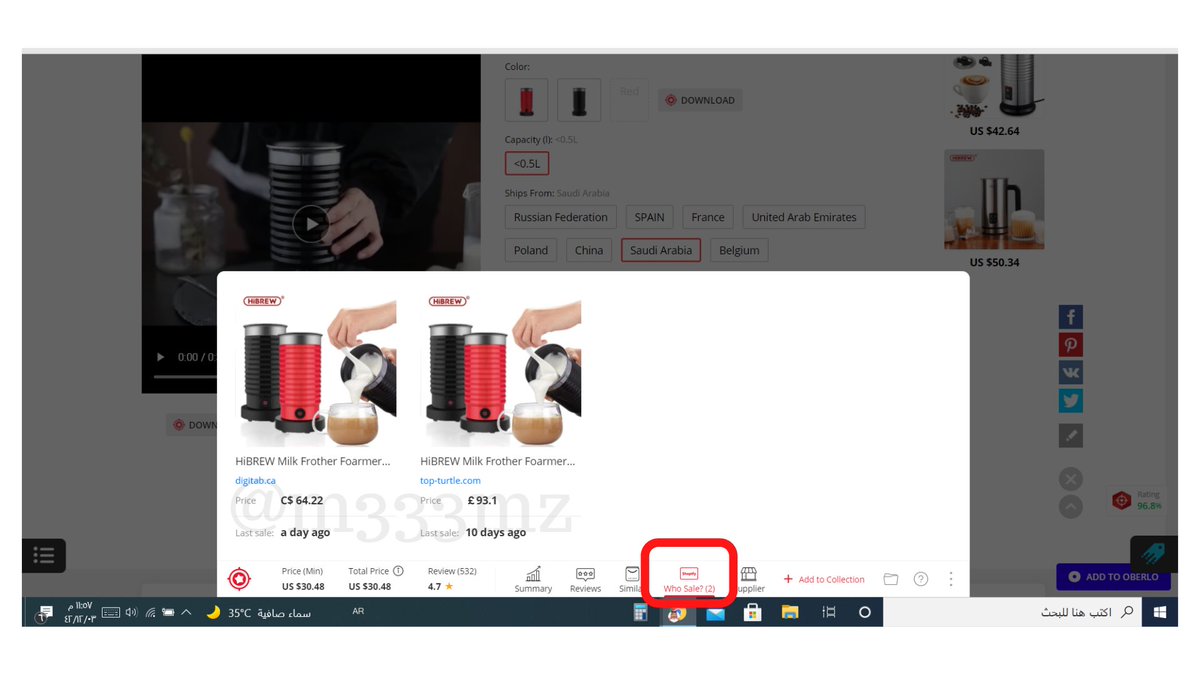
Task: Open the digitab.ca product image
Action: pos(316,368)
